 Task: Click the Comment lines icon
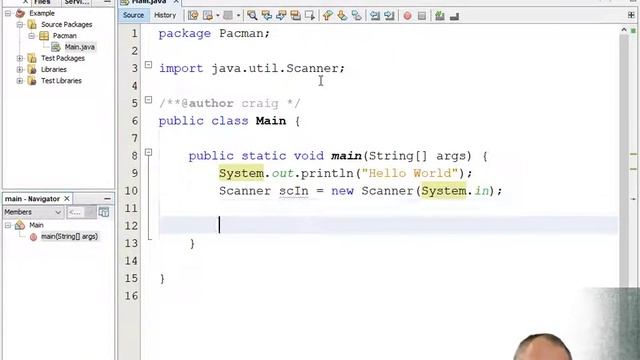pyautogui.click(x=440, y=16)
